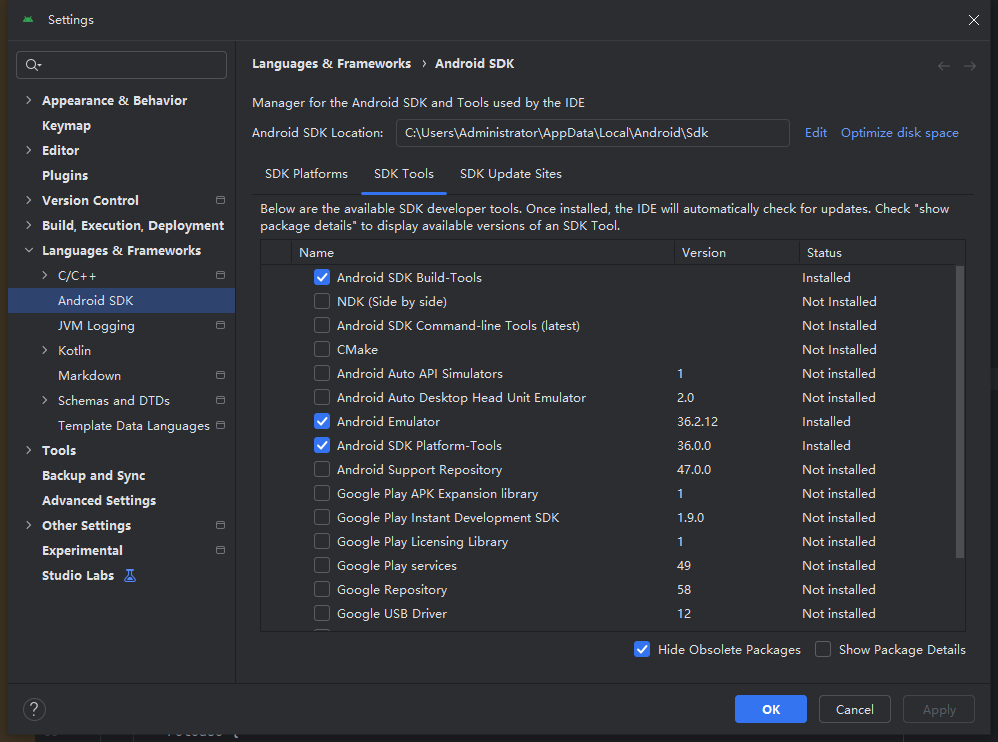Switch to the SDK Platforms tab
This screenshot has width=998, height=742.
click(306, 174)
